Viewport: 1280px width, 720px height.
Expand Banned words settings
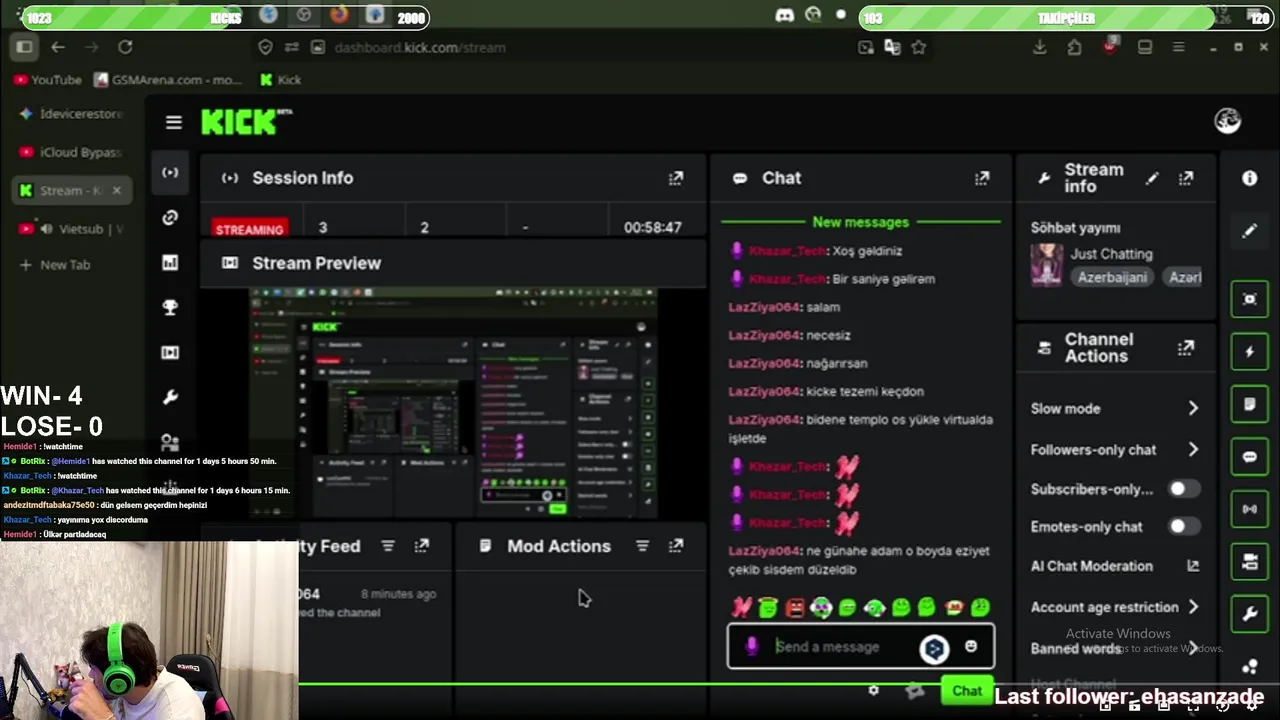[1193, 648]
